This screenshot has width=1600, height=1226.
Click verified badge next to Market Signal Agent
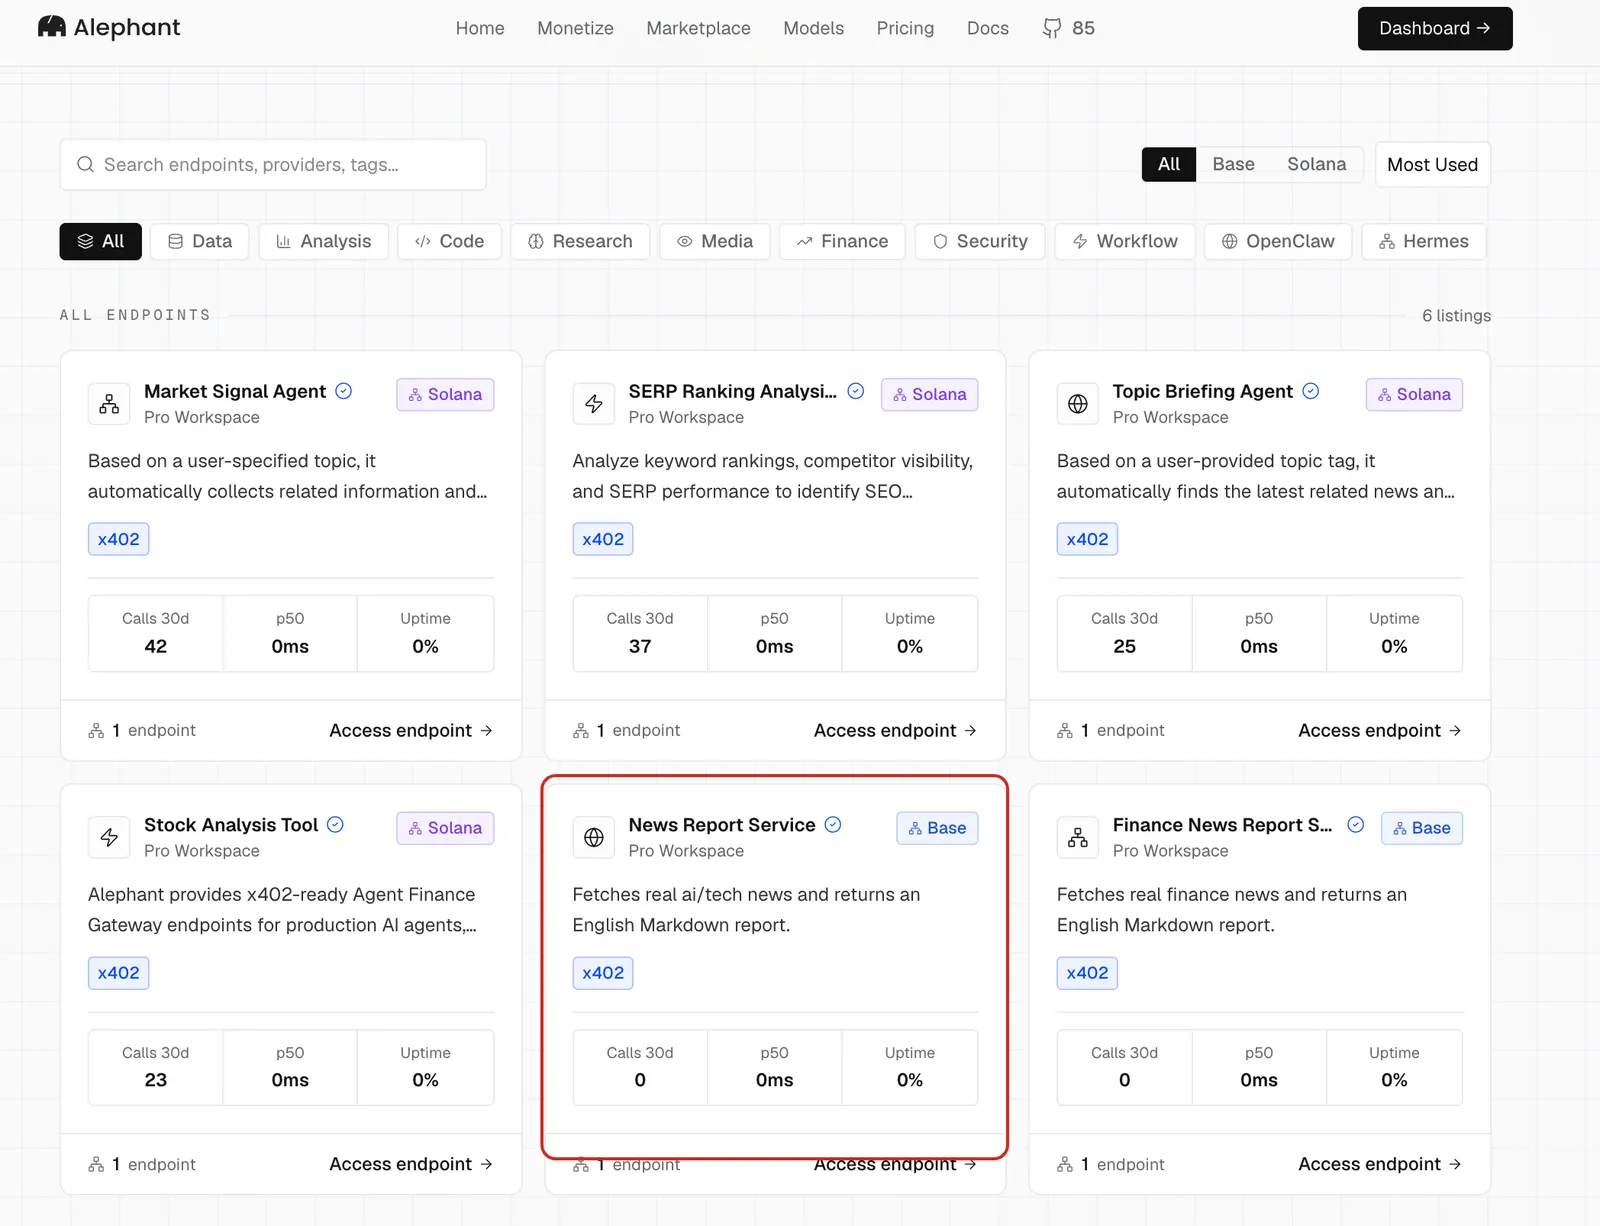click(x=344, y=391)
